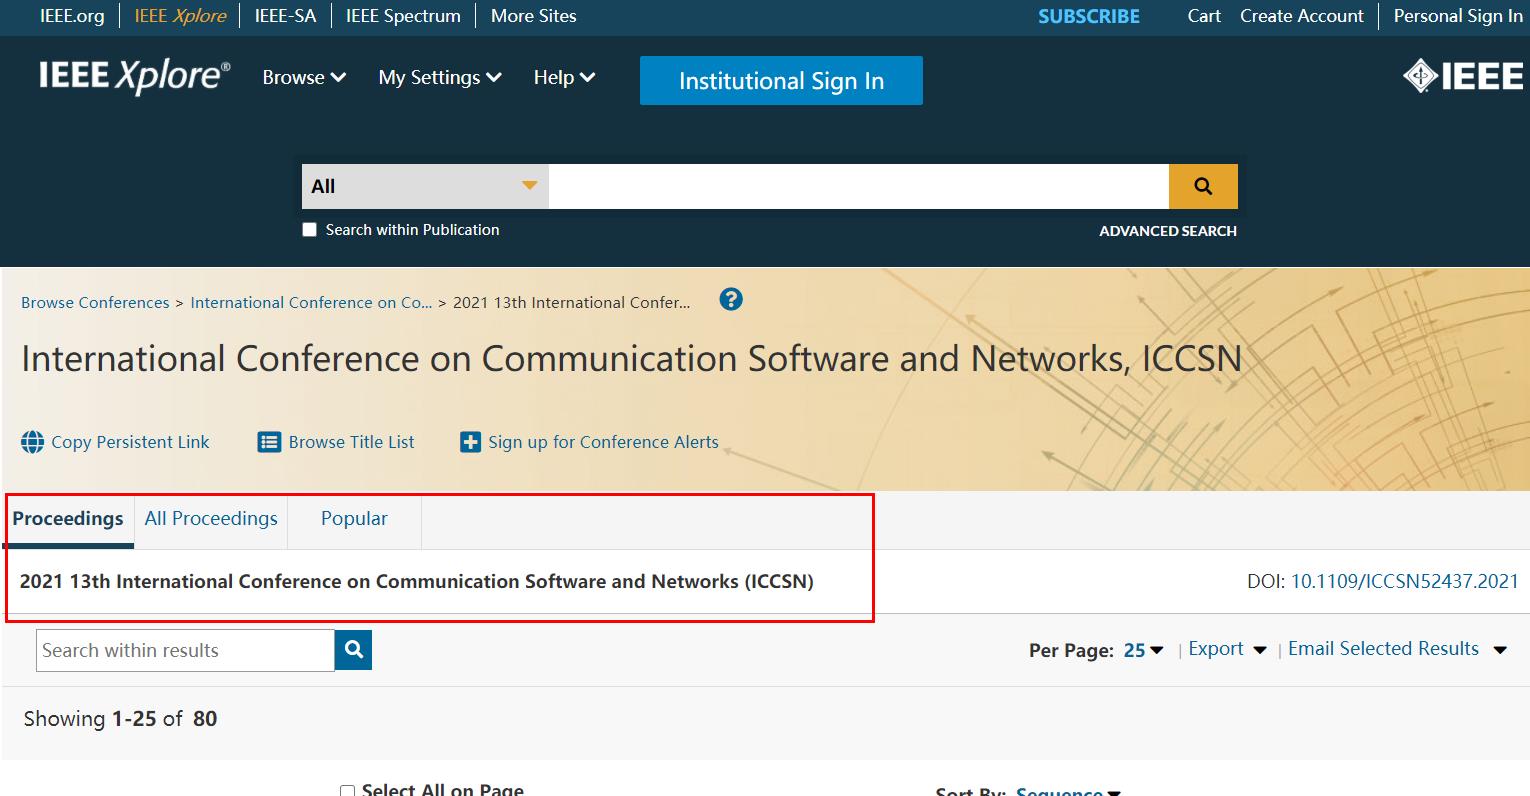Click the SUBSCRIBE link
1530x796 pixels.
tap(1089, 16)
